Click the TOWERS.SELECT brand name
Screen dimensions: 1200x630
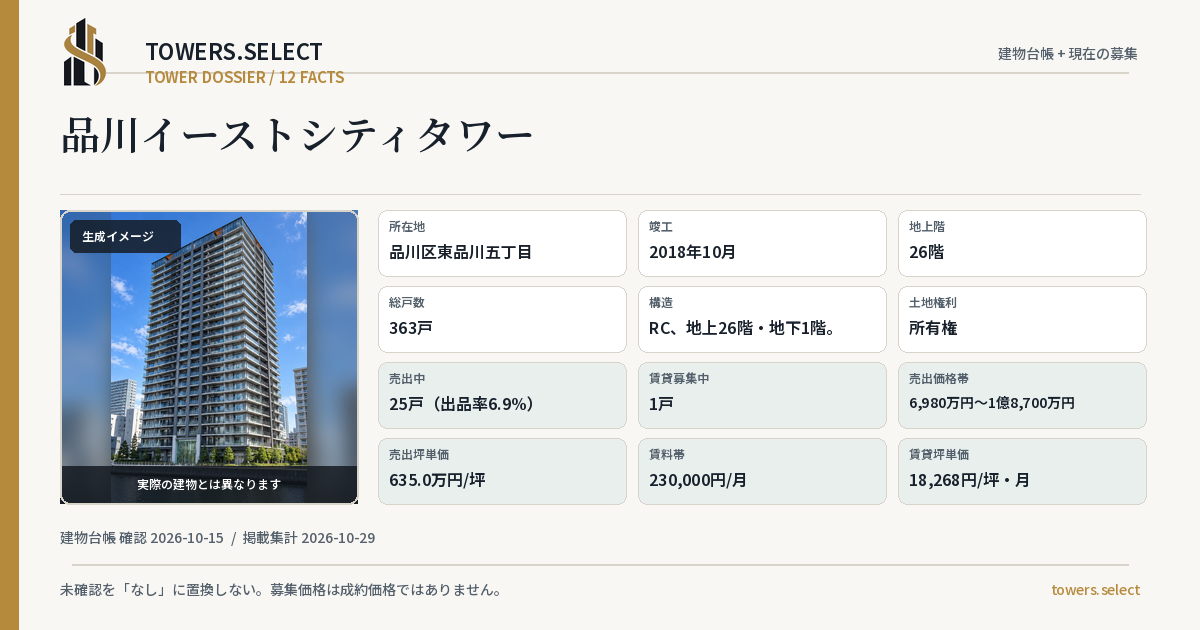(234, 52)
